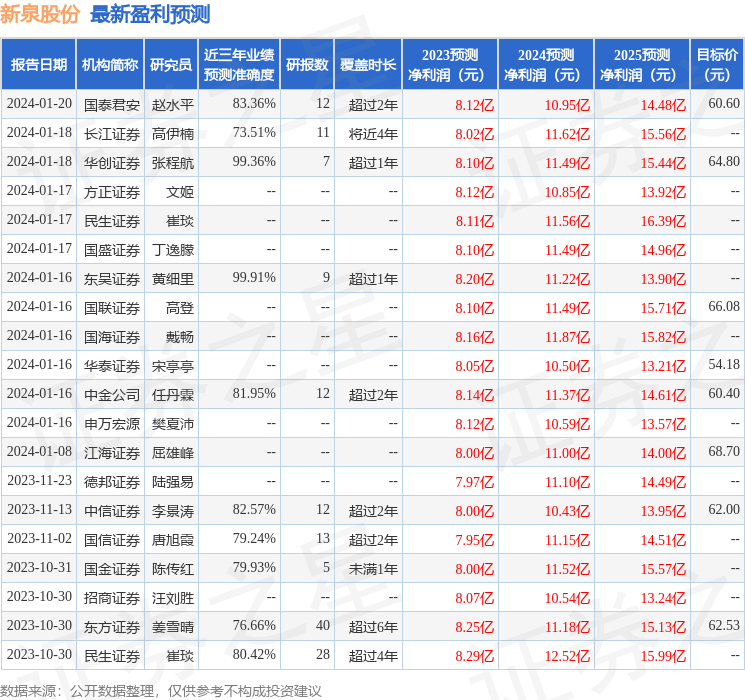Select the 国金证券 institution cell
The image size is (745, 700).
coord(112,569)
